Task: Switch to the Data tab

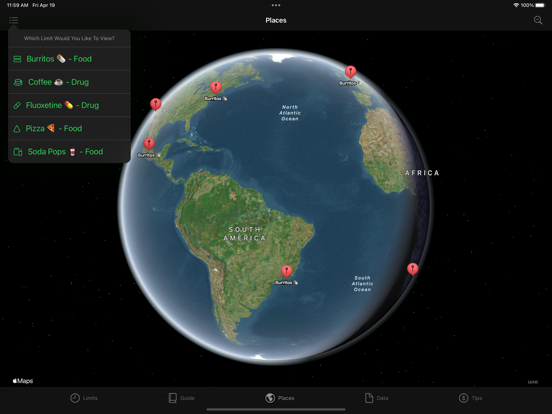Action: tap(376, 398)
